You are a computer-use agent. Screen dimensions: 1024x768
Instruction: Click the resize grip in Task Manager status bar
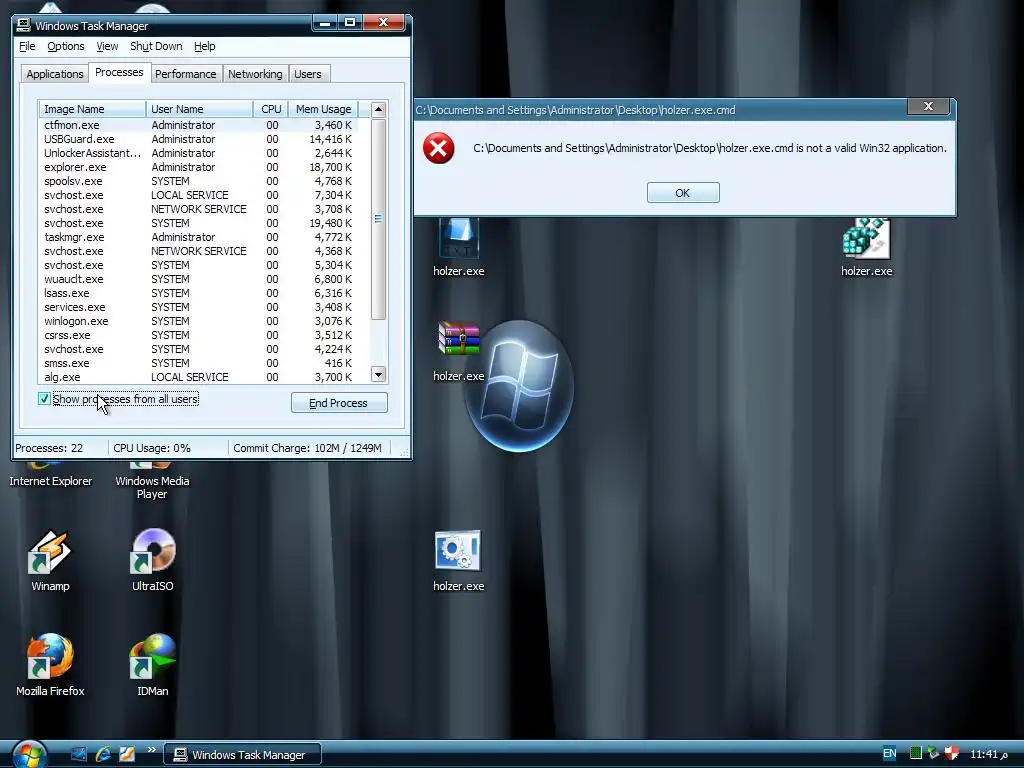(x=404, y=451)
